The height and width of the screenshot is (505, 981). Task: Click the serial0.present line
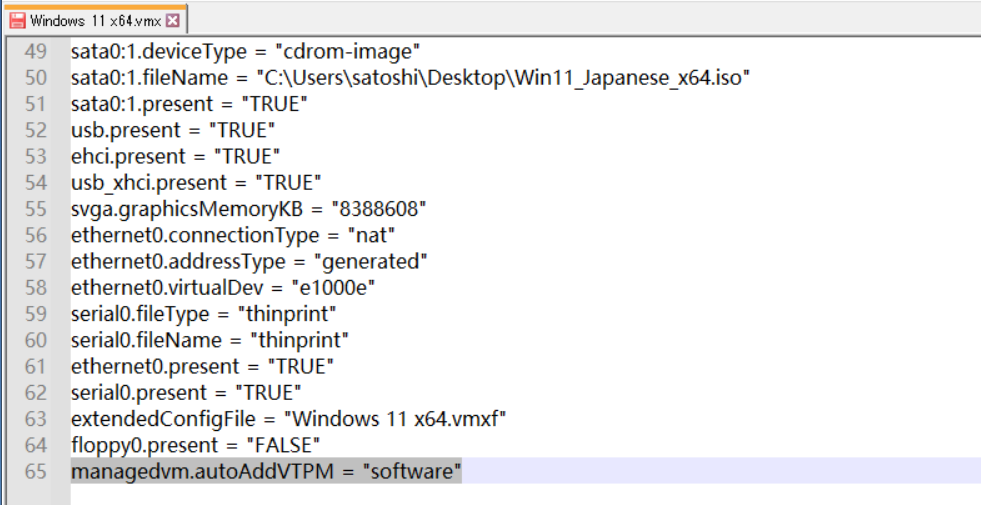(186, 393)
